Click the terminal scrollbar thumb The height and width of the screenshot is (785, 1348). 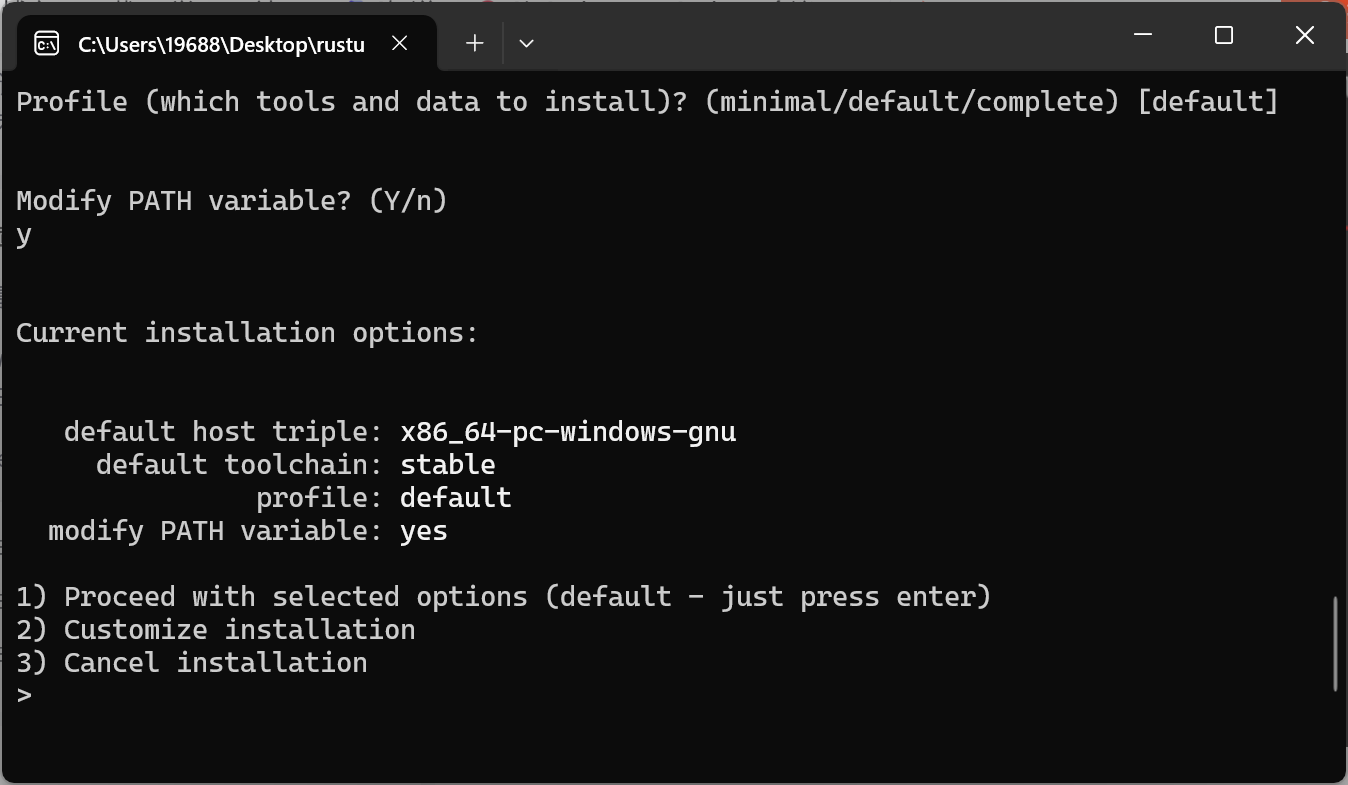click(1336, 644)
